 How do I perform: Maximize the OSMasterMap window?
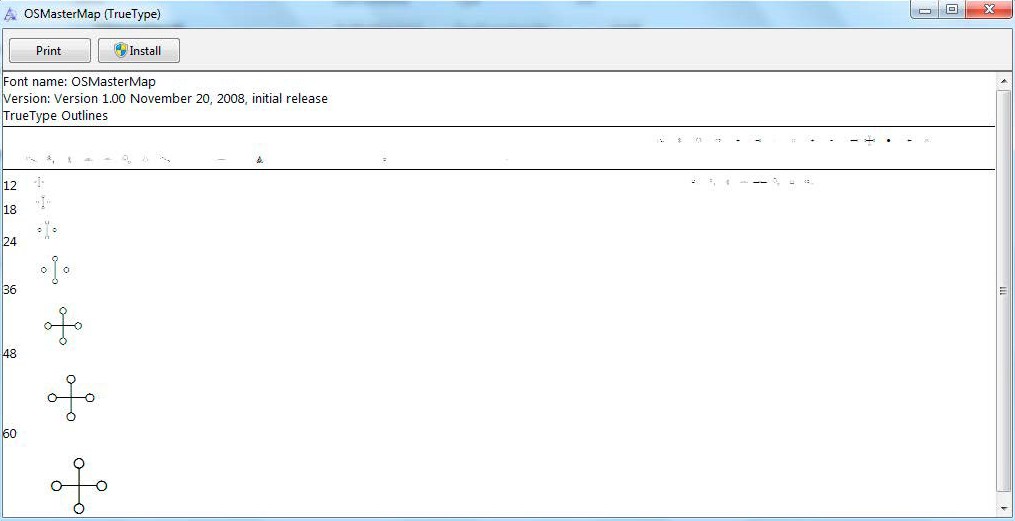[952, 9]
